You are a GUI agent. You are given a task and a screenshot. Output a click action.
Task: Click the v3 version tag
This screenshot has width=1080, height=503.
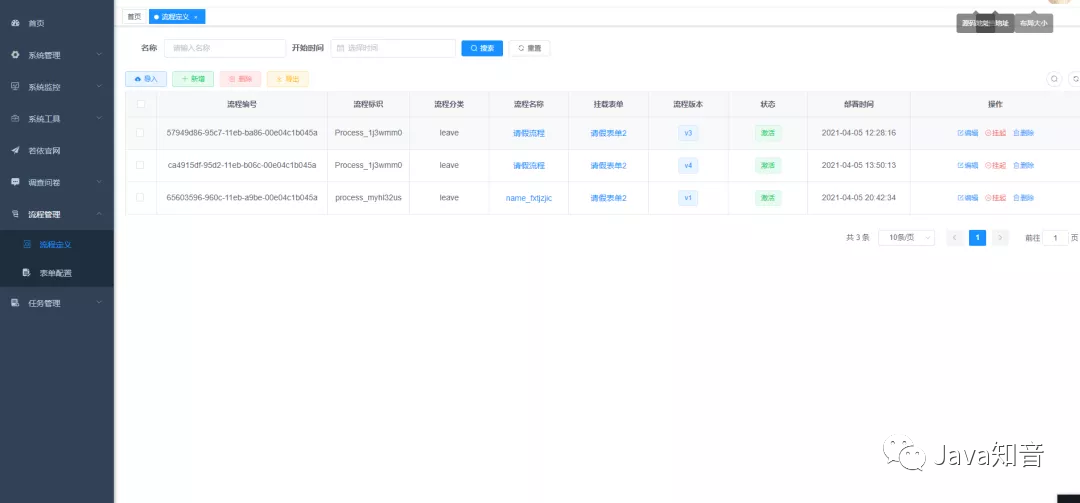tap(688, 133)
